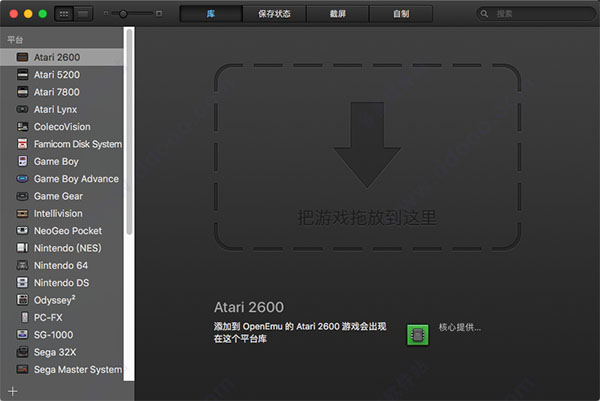Click the Atari 2600 heading in main pane
Viewport: 600px width, 401px height.
249,307
